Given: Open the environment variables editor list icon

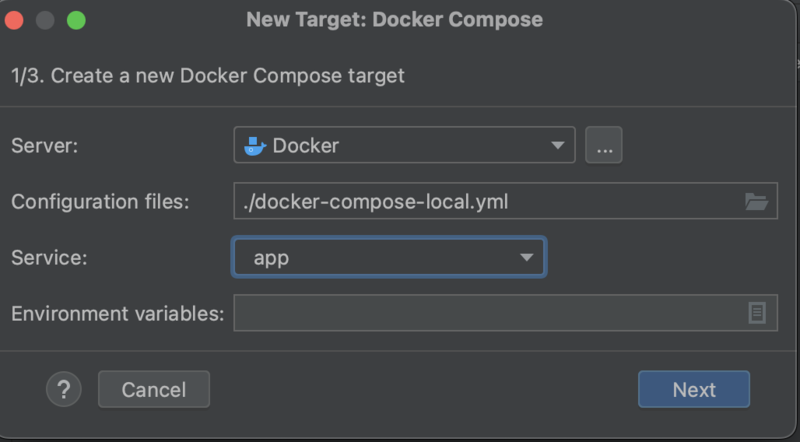Looking at the screenshot, I should (757, 313).
